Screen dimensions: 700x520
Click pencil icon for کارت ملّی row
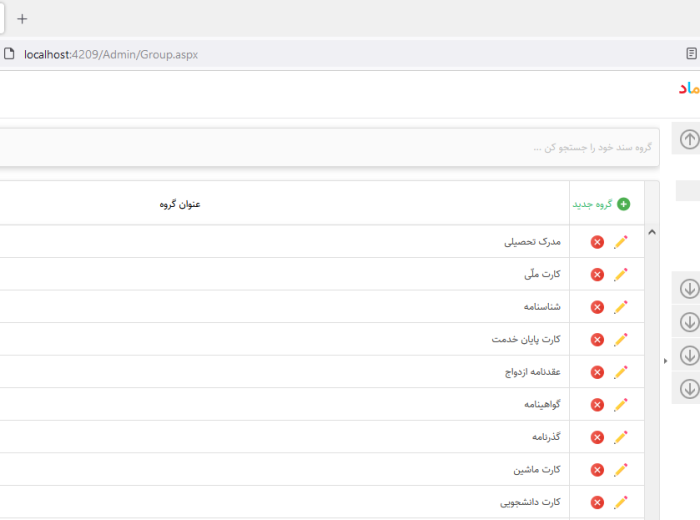(x=620, y=275)
